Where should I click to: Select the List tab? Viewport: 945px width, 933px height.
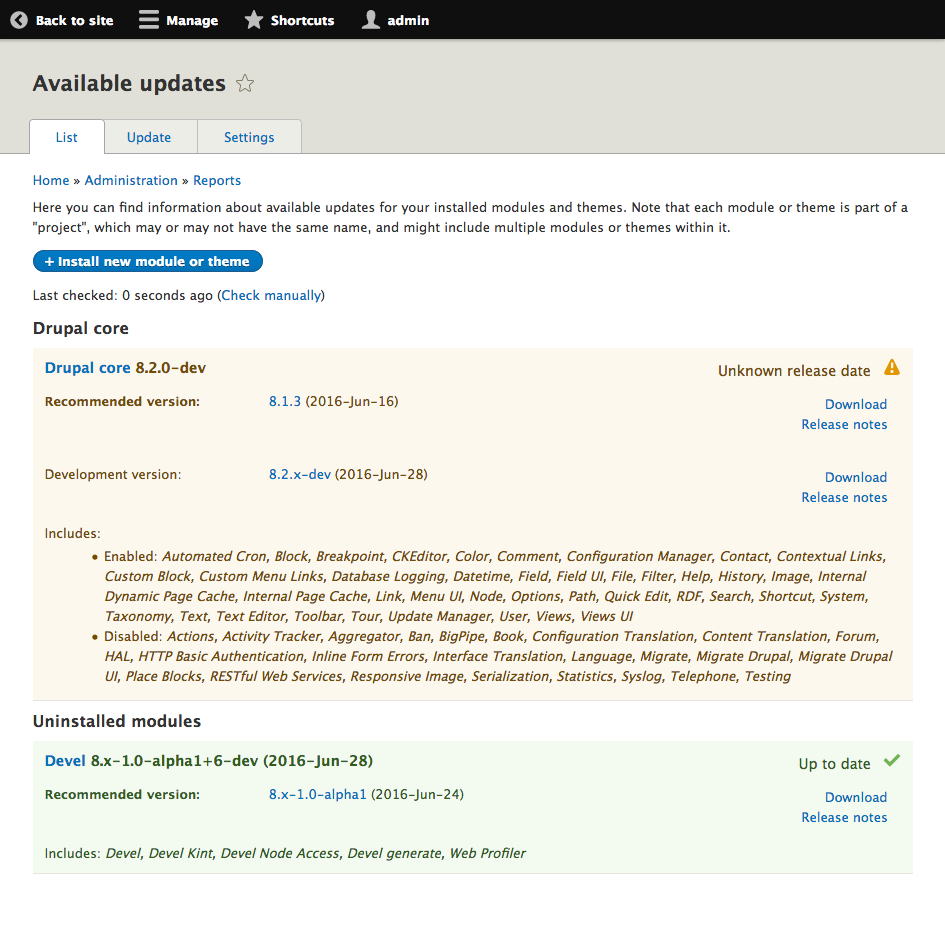66,137
